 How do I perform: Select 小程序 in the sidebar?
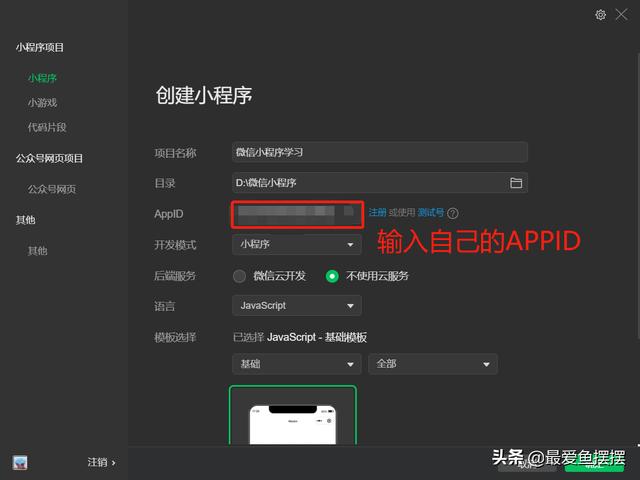(42, 78)
